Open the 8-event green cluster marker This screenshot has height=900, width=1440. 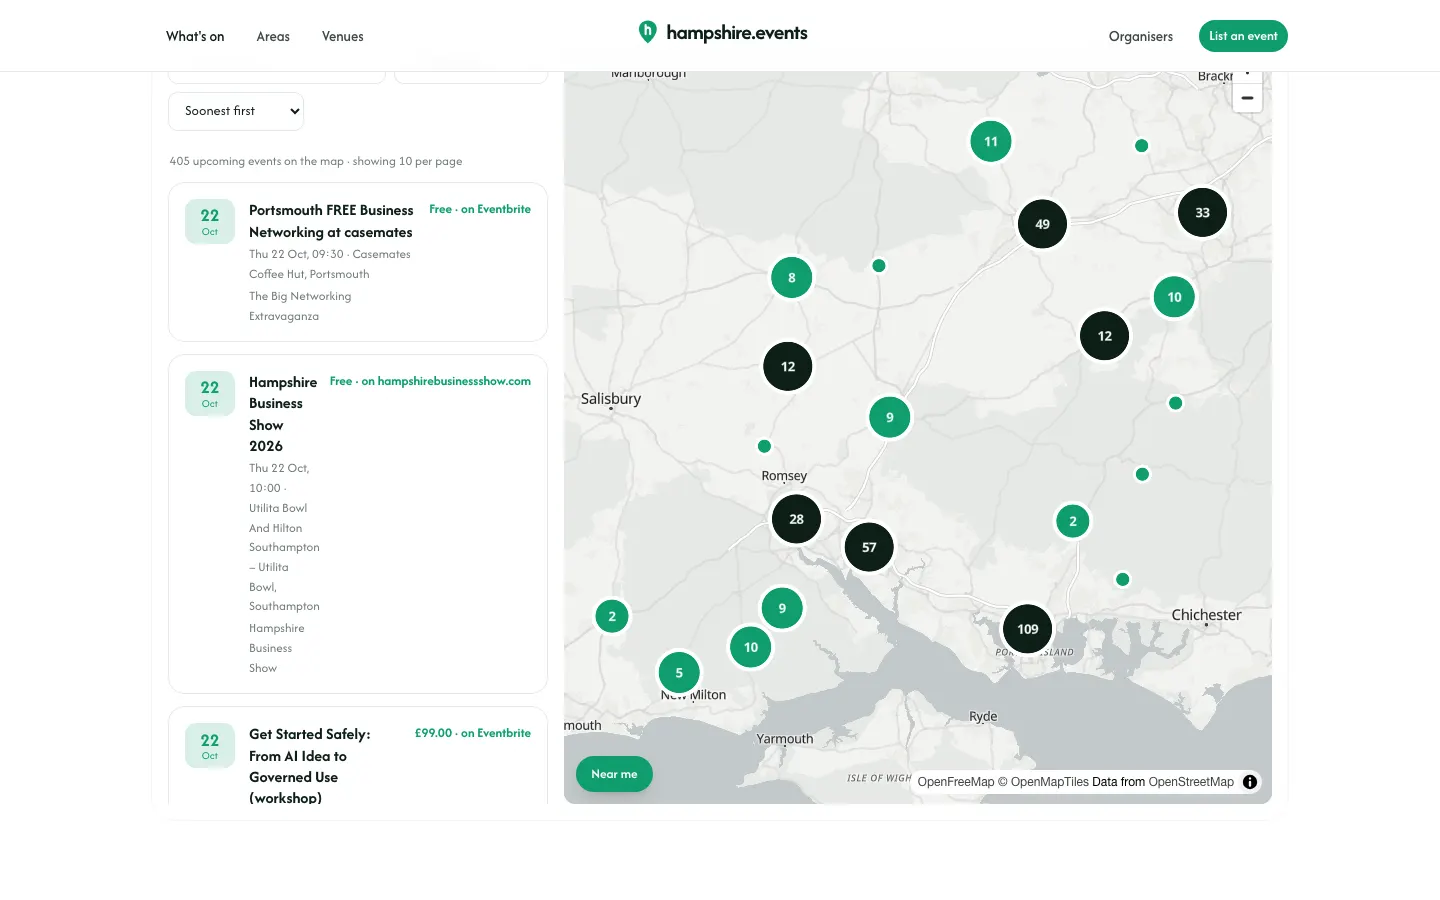tap(792, 278)
